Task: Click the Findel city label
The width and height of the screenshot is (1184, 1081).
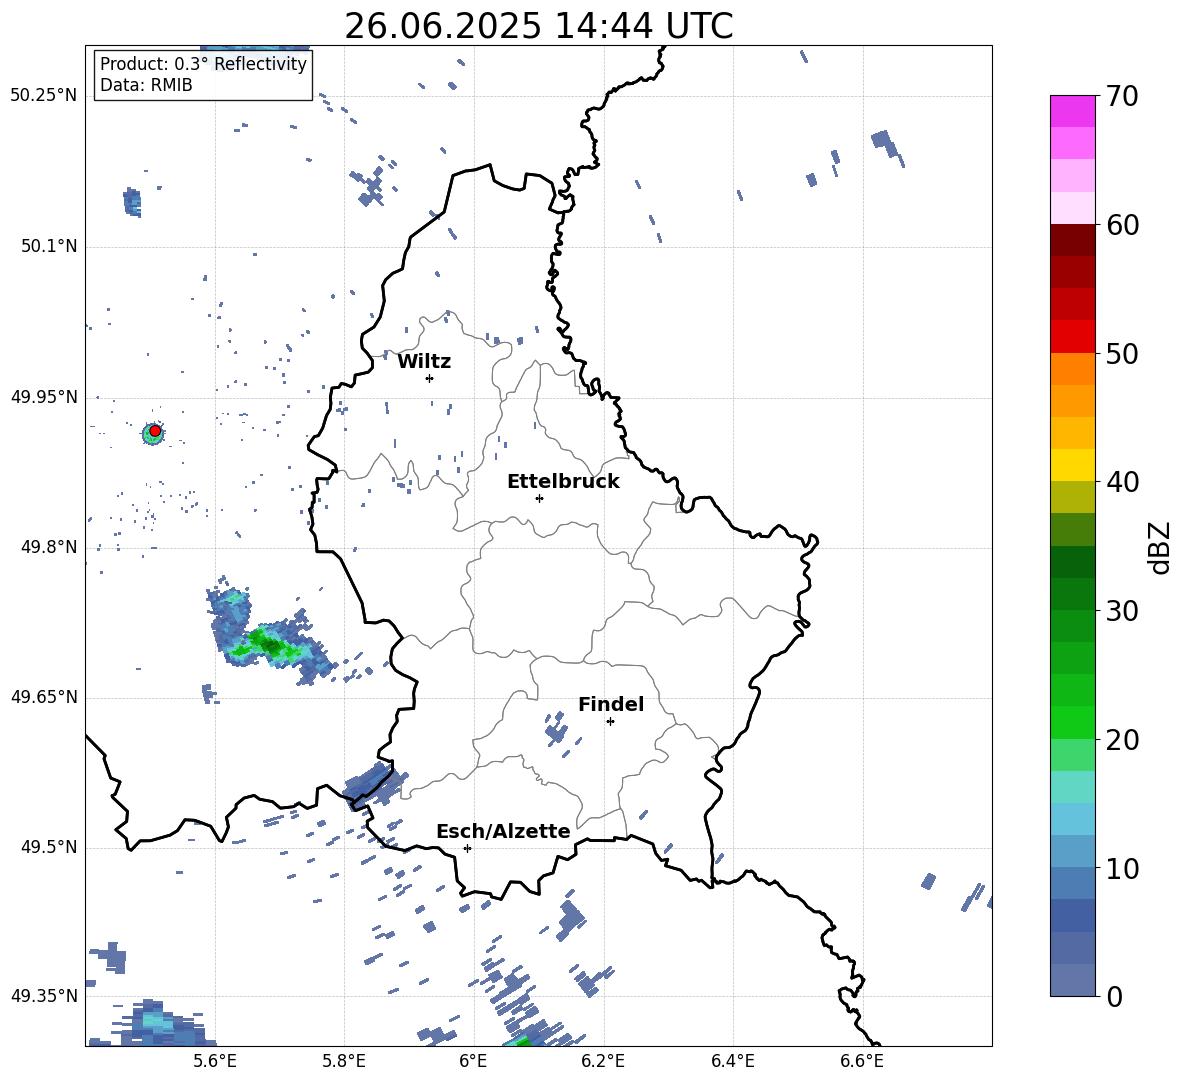Action: coord(611,704)
